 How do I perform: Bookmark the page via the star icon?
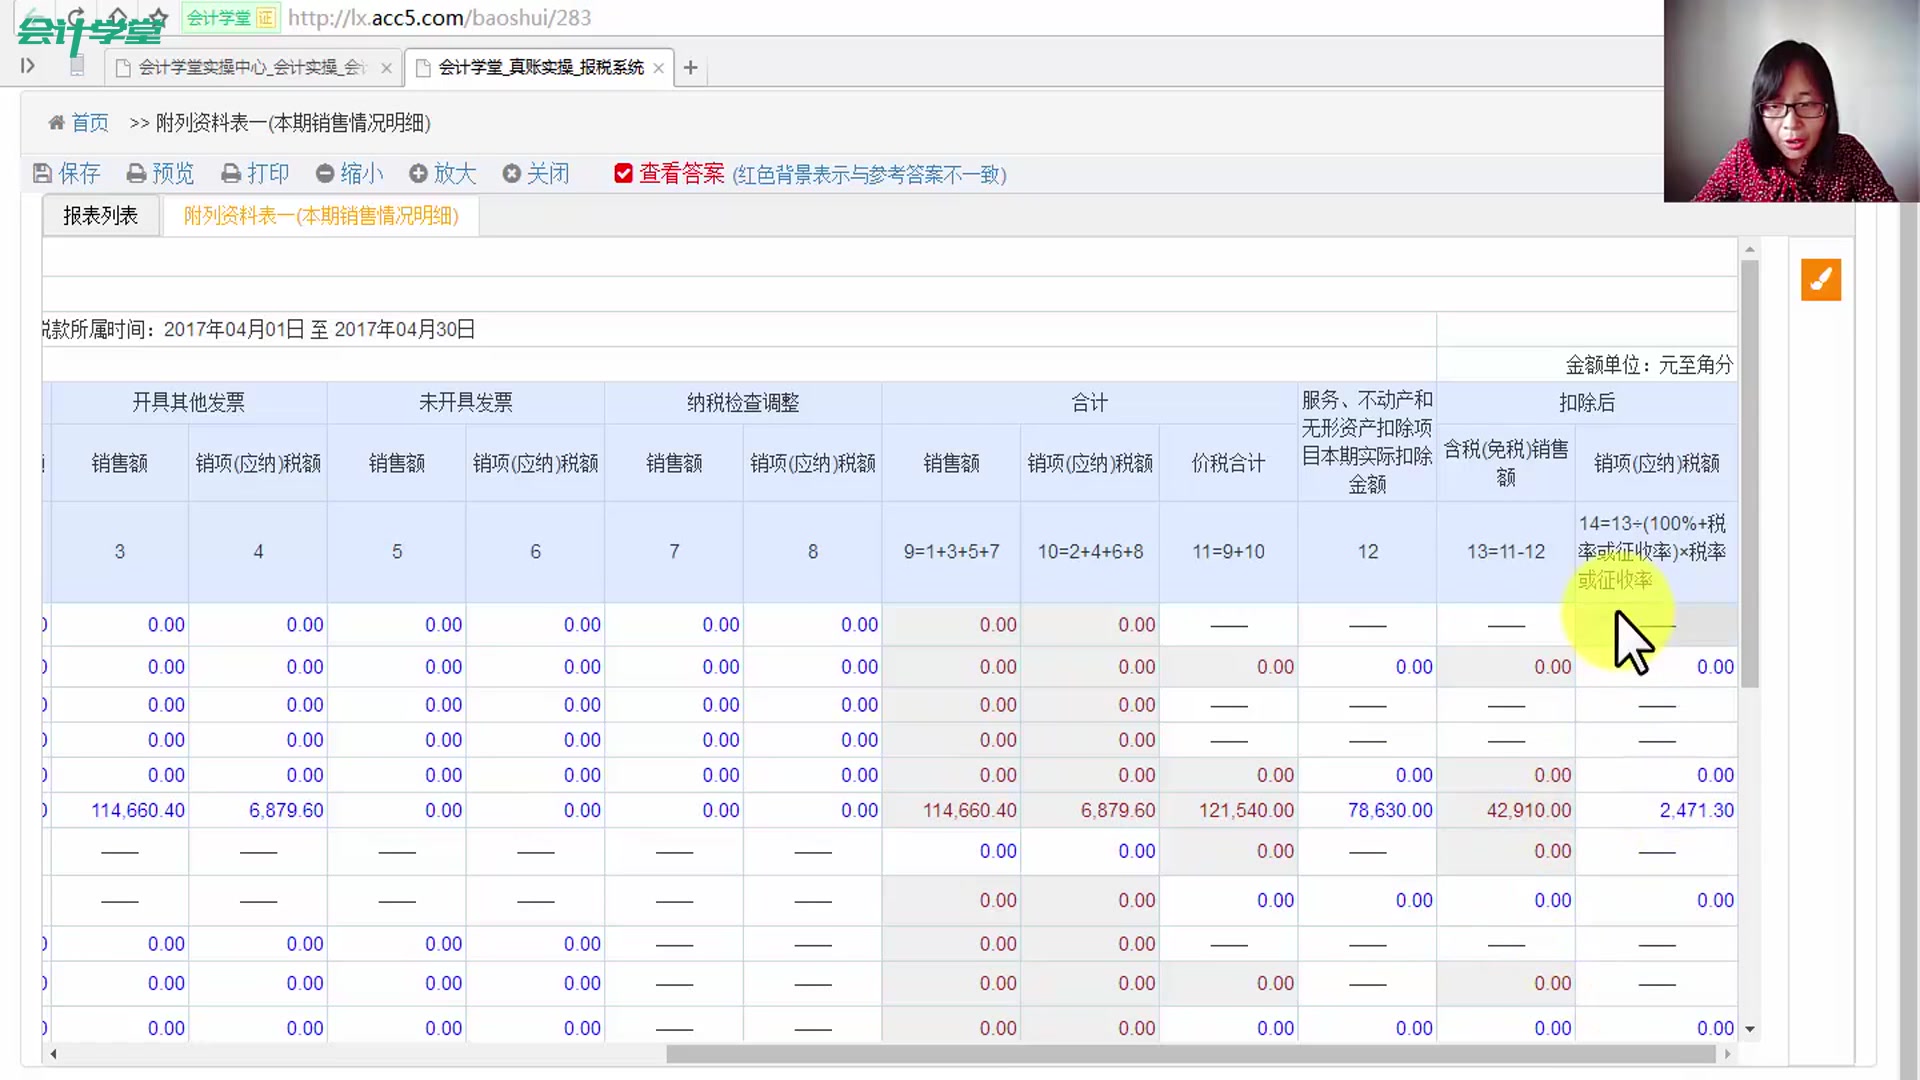coord(156,17)
